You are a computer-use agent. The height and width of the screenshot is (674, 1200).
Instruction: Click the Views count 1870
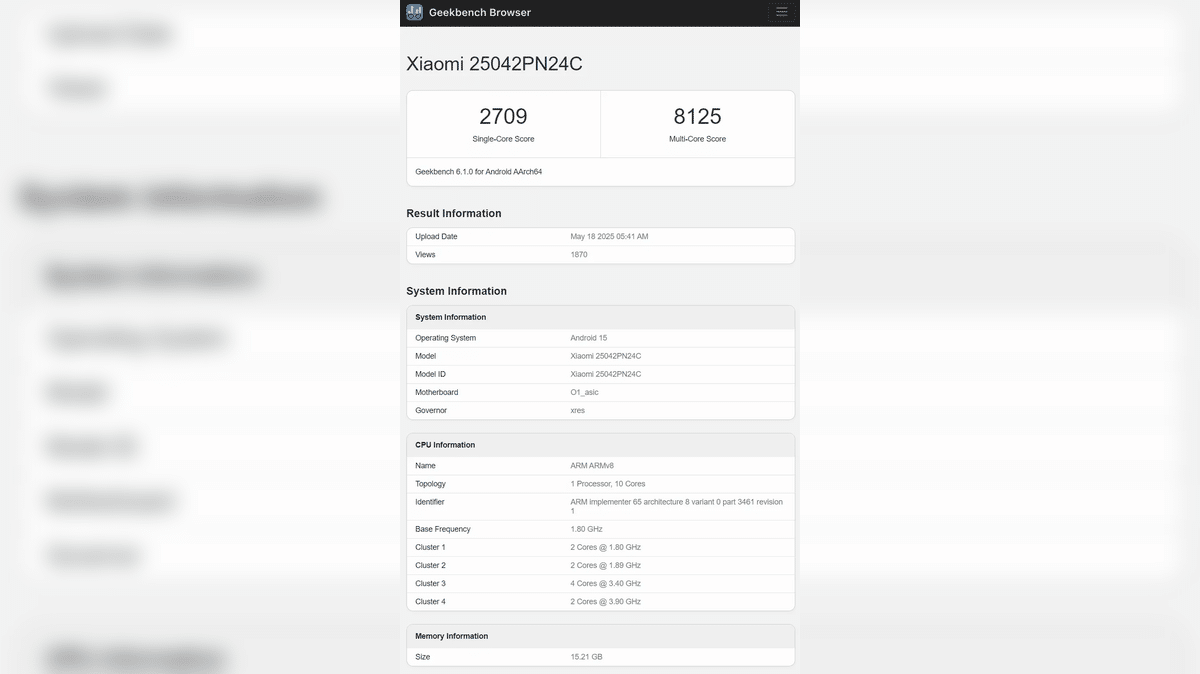pos(579,255)
